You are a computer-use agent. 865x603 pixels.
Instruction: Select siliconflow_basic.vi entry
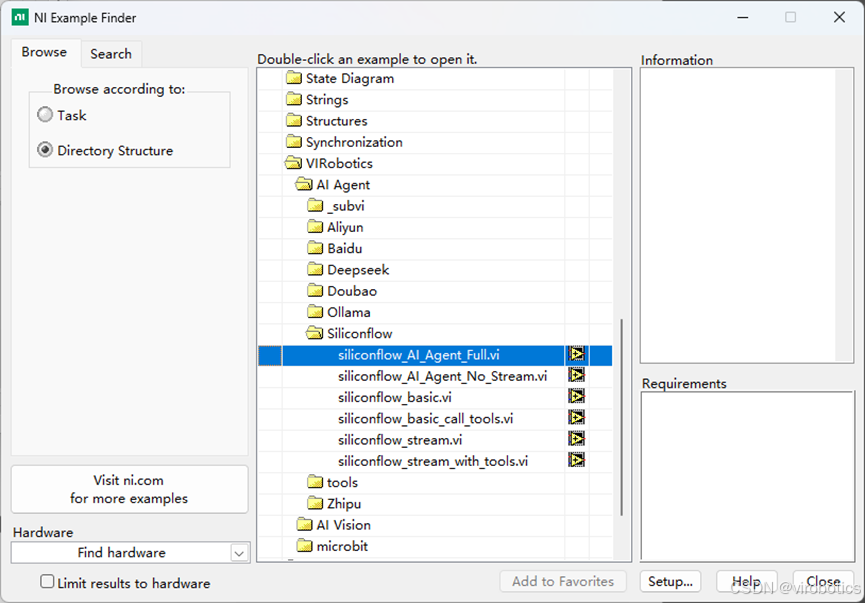[395, 397]
